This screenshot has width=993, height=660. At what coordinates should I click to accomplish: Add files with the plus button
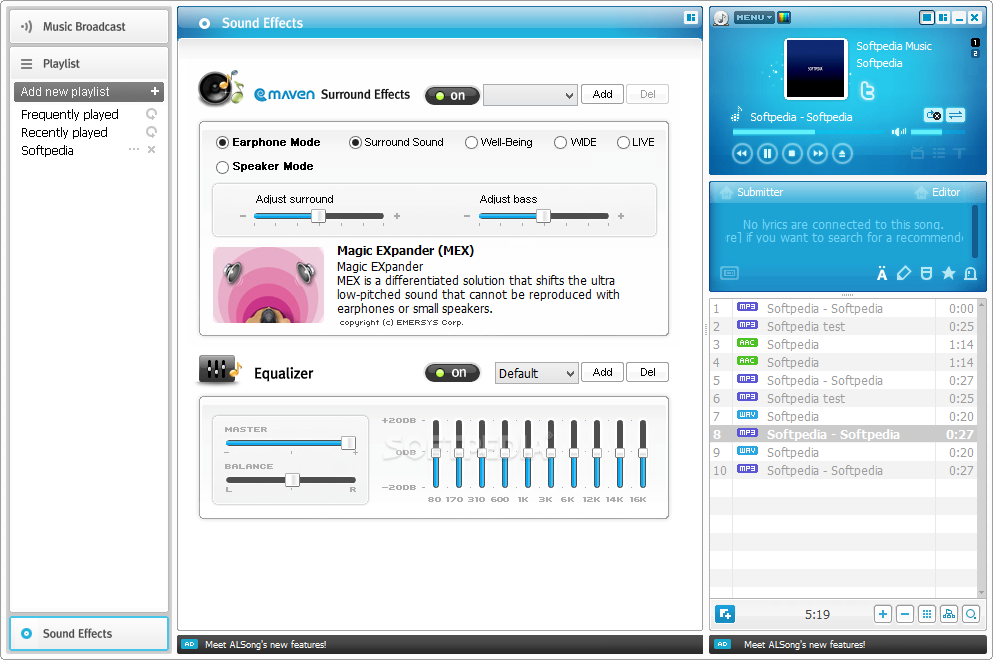(883, 614)
